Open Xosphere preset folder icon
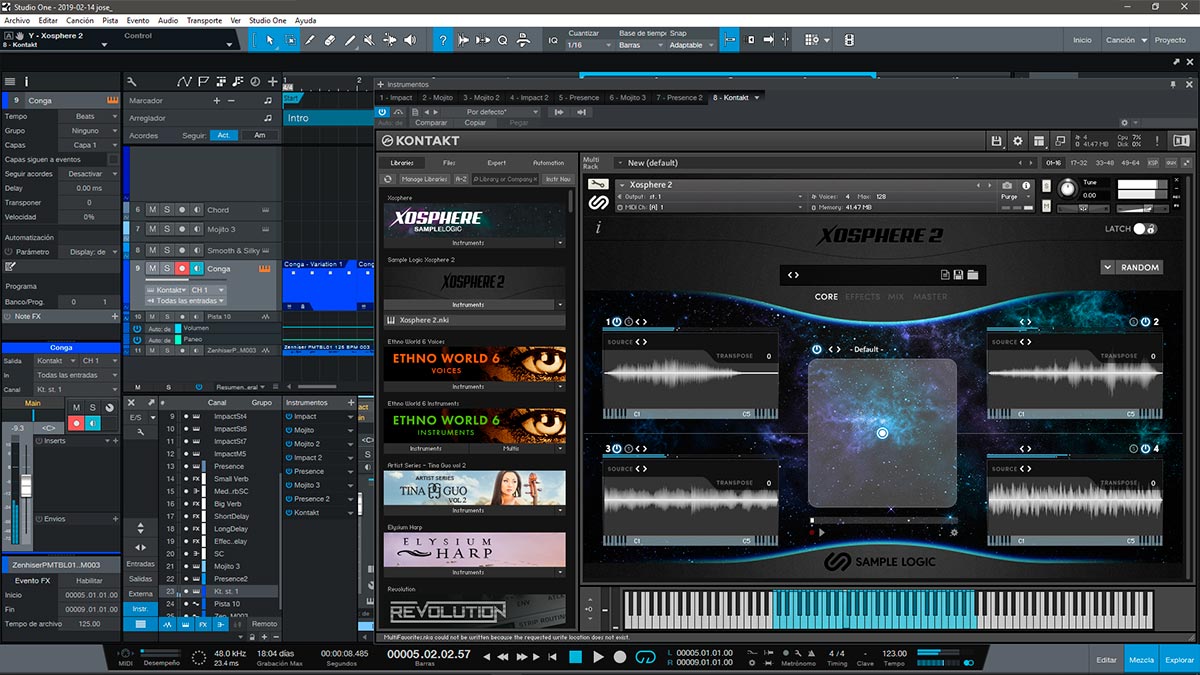The width and height of the screenshot is (1200, 675). pos(972,274)
